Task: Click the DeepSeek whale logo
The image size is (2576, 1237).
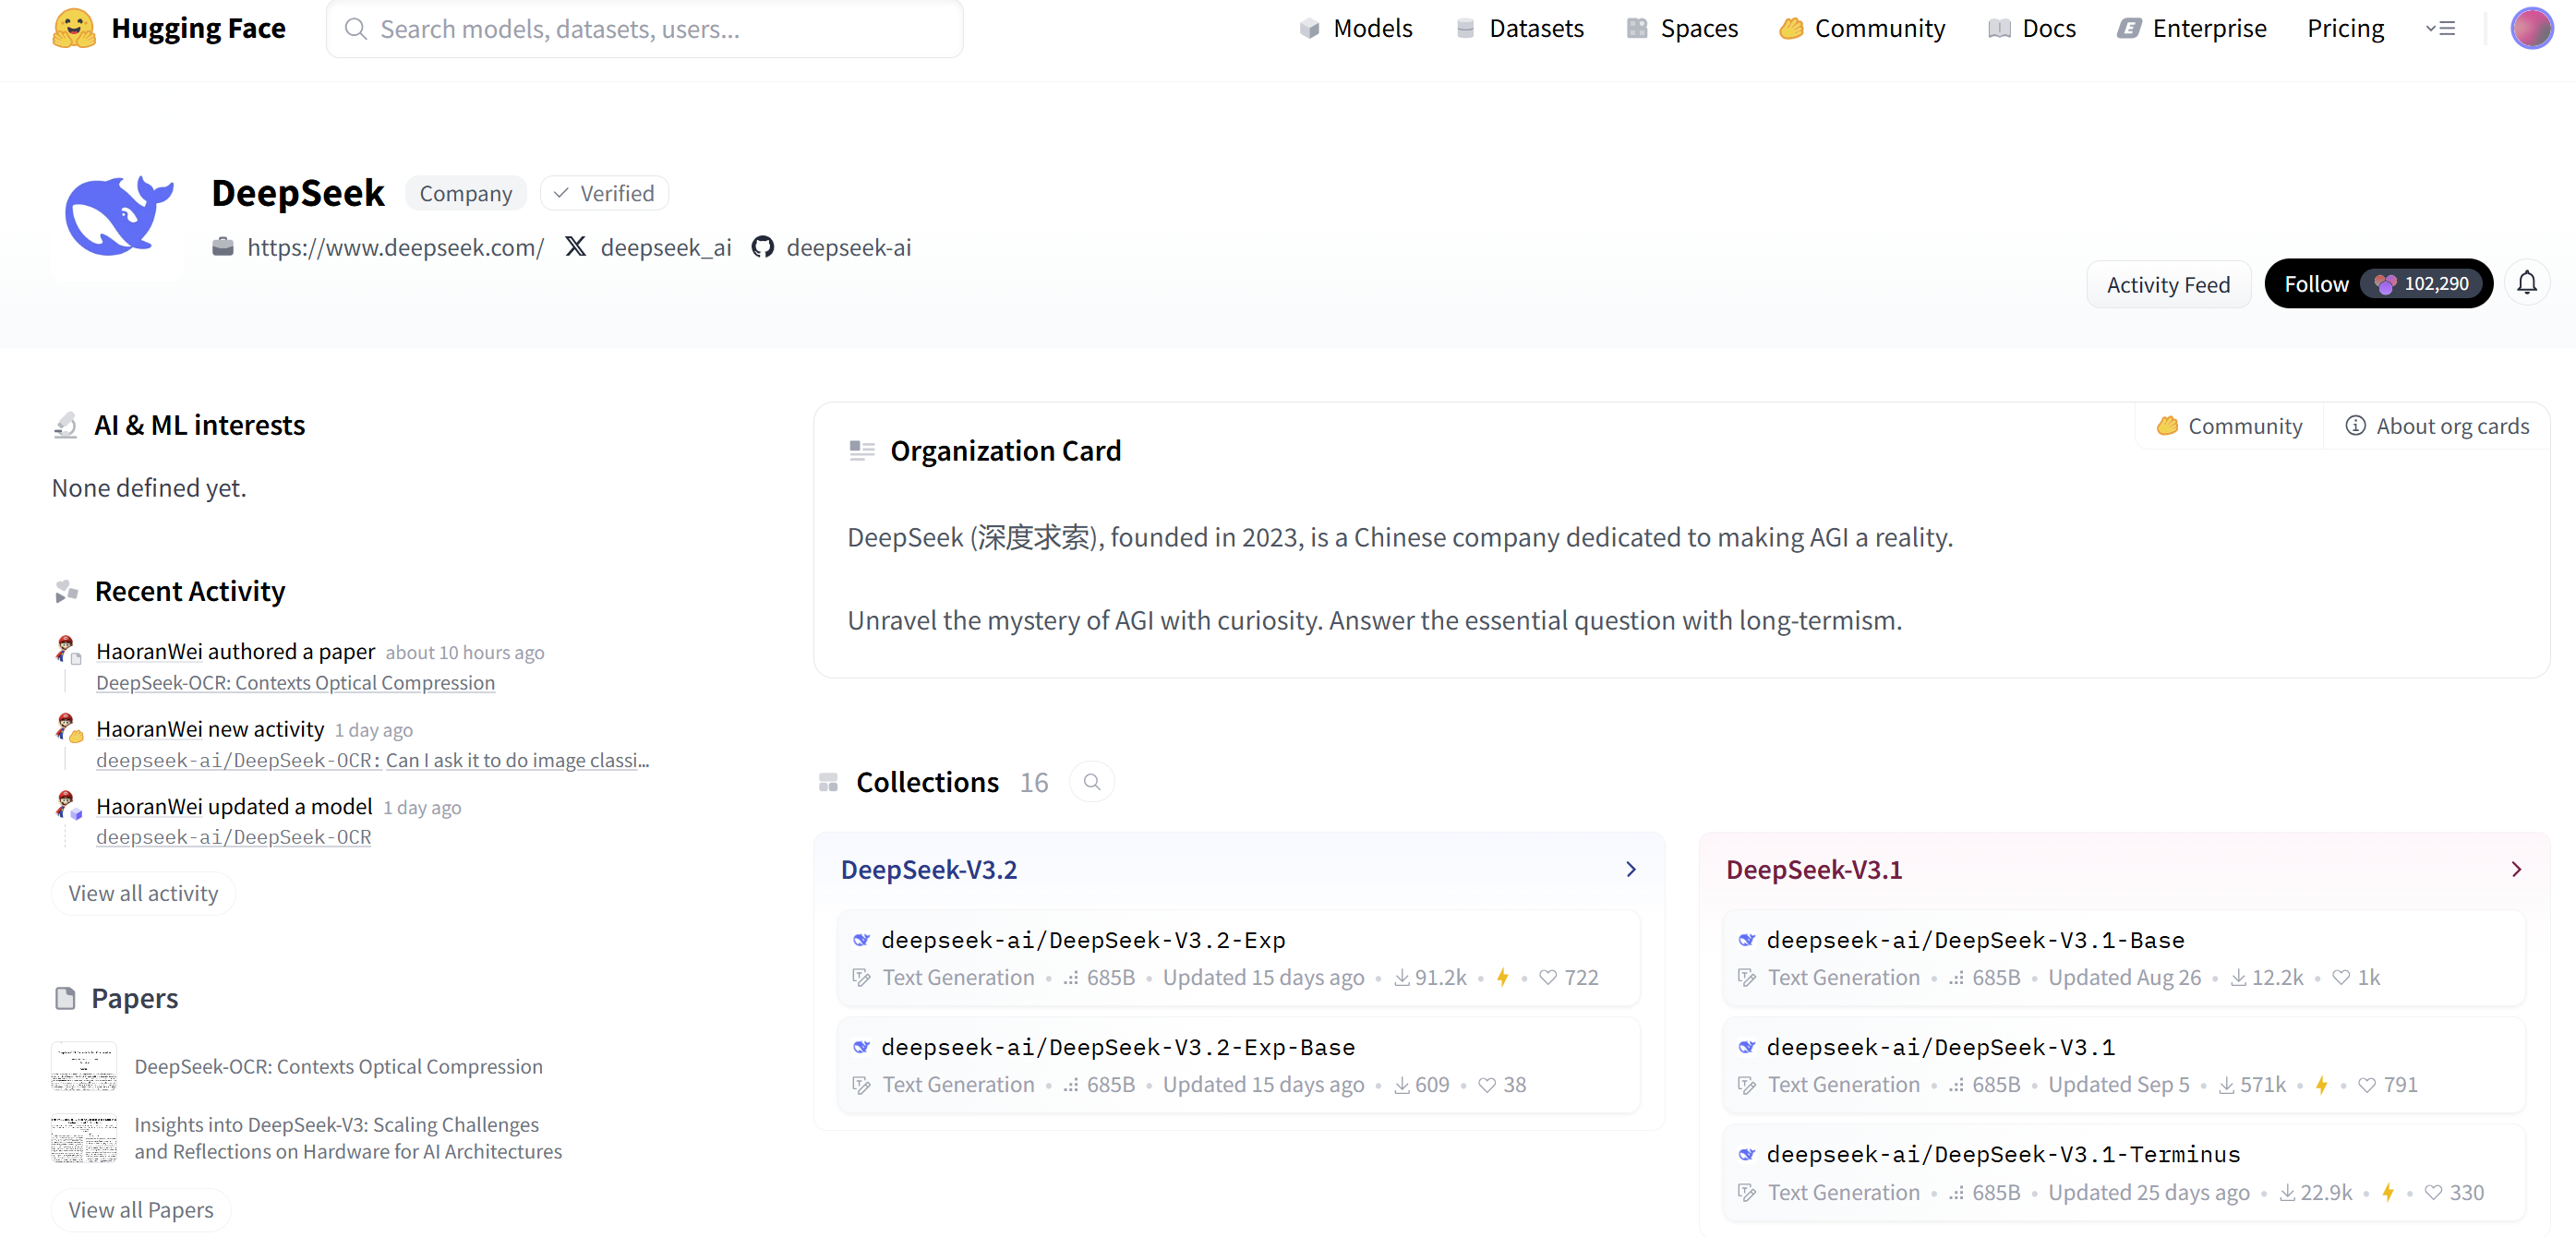Action: click(118, 216)
